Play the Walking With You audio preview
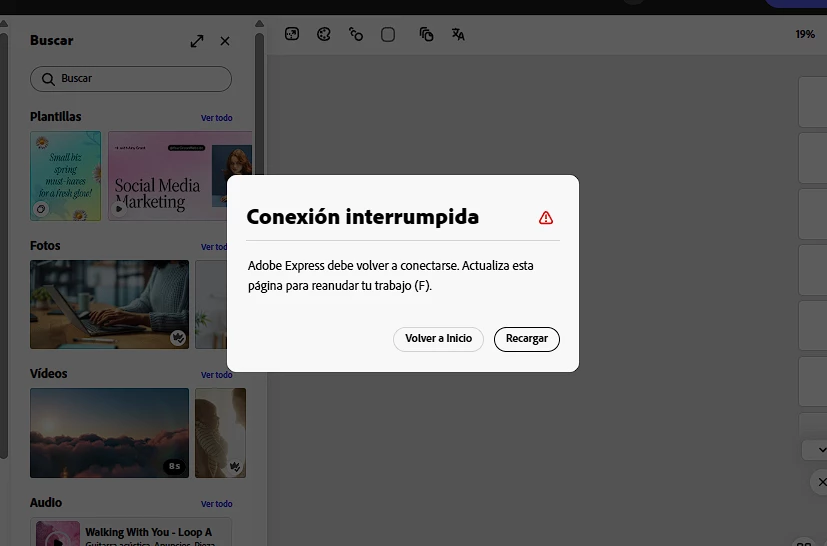The image size is (827, 546). [57, 540]
